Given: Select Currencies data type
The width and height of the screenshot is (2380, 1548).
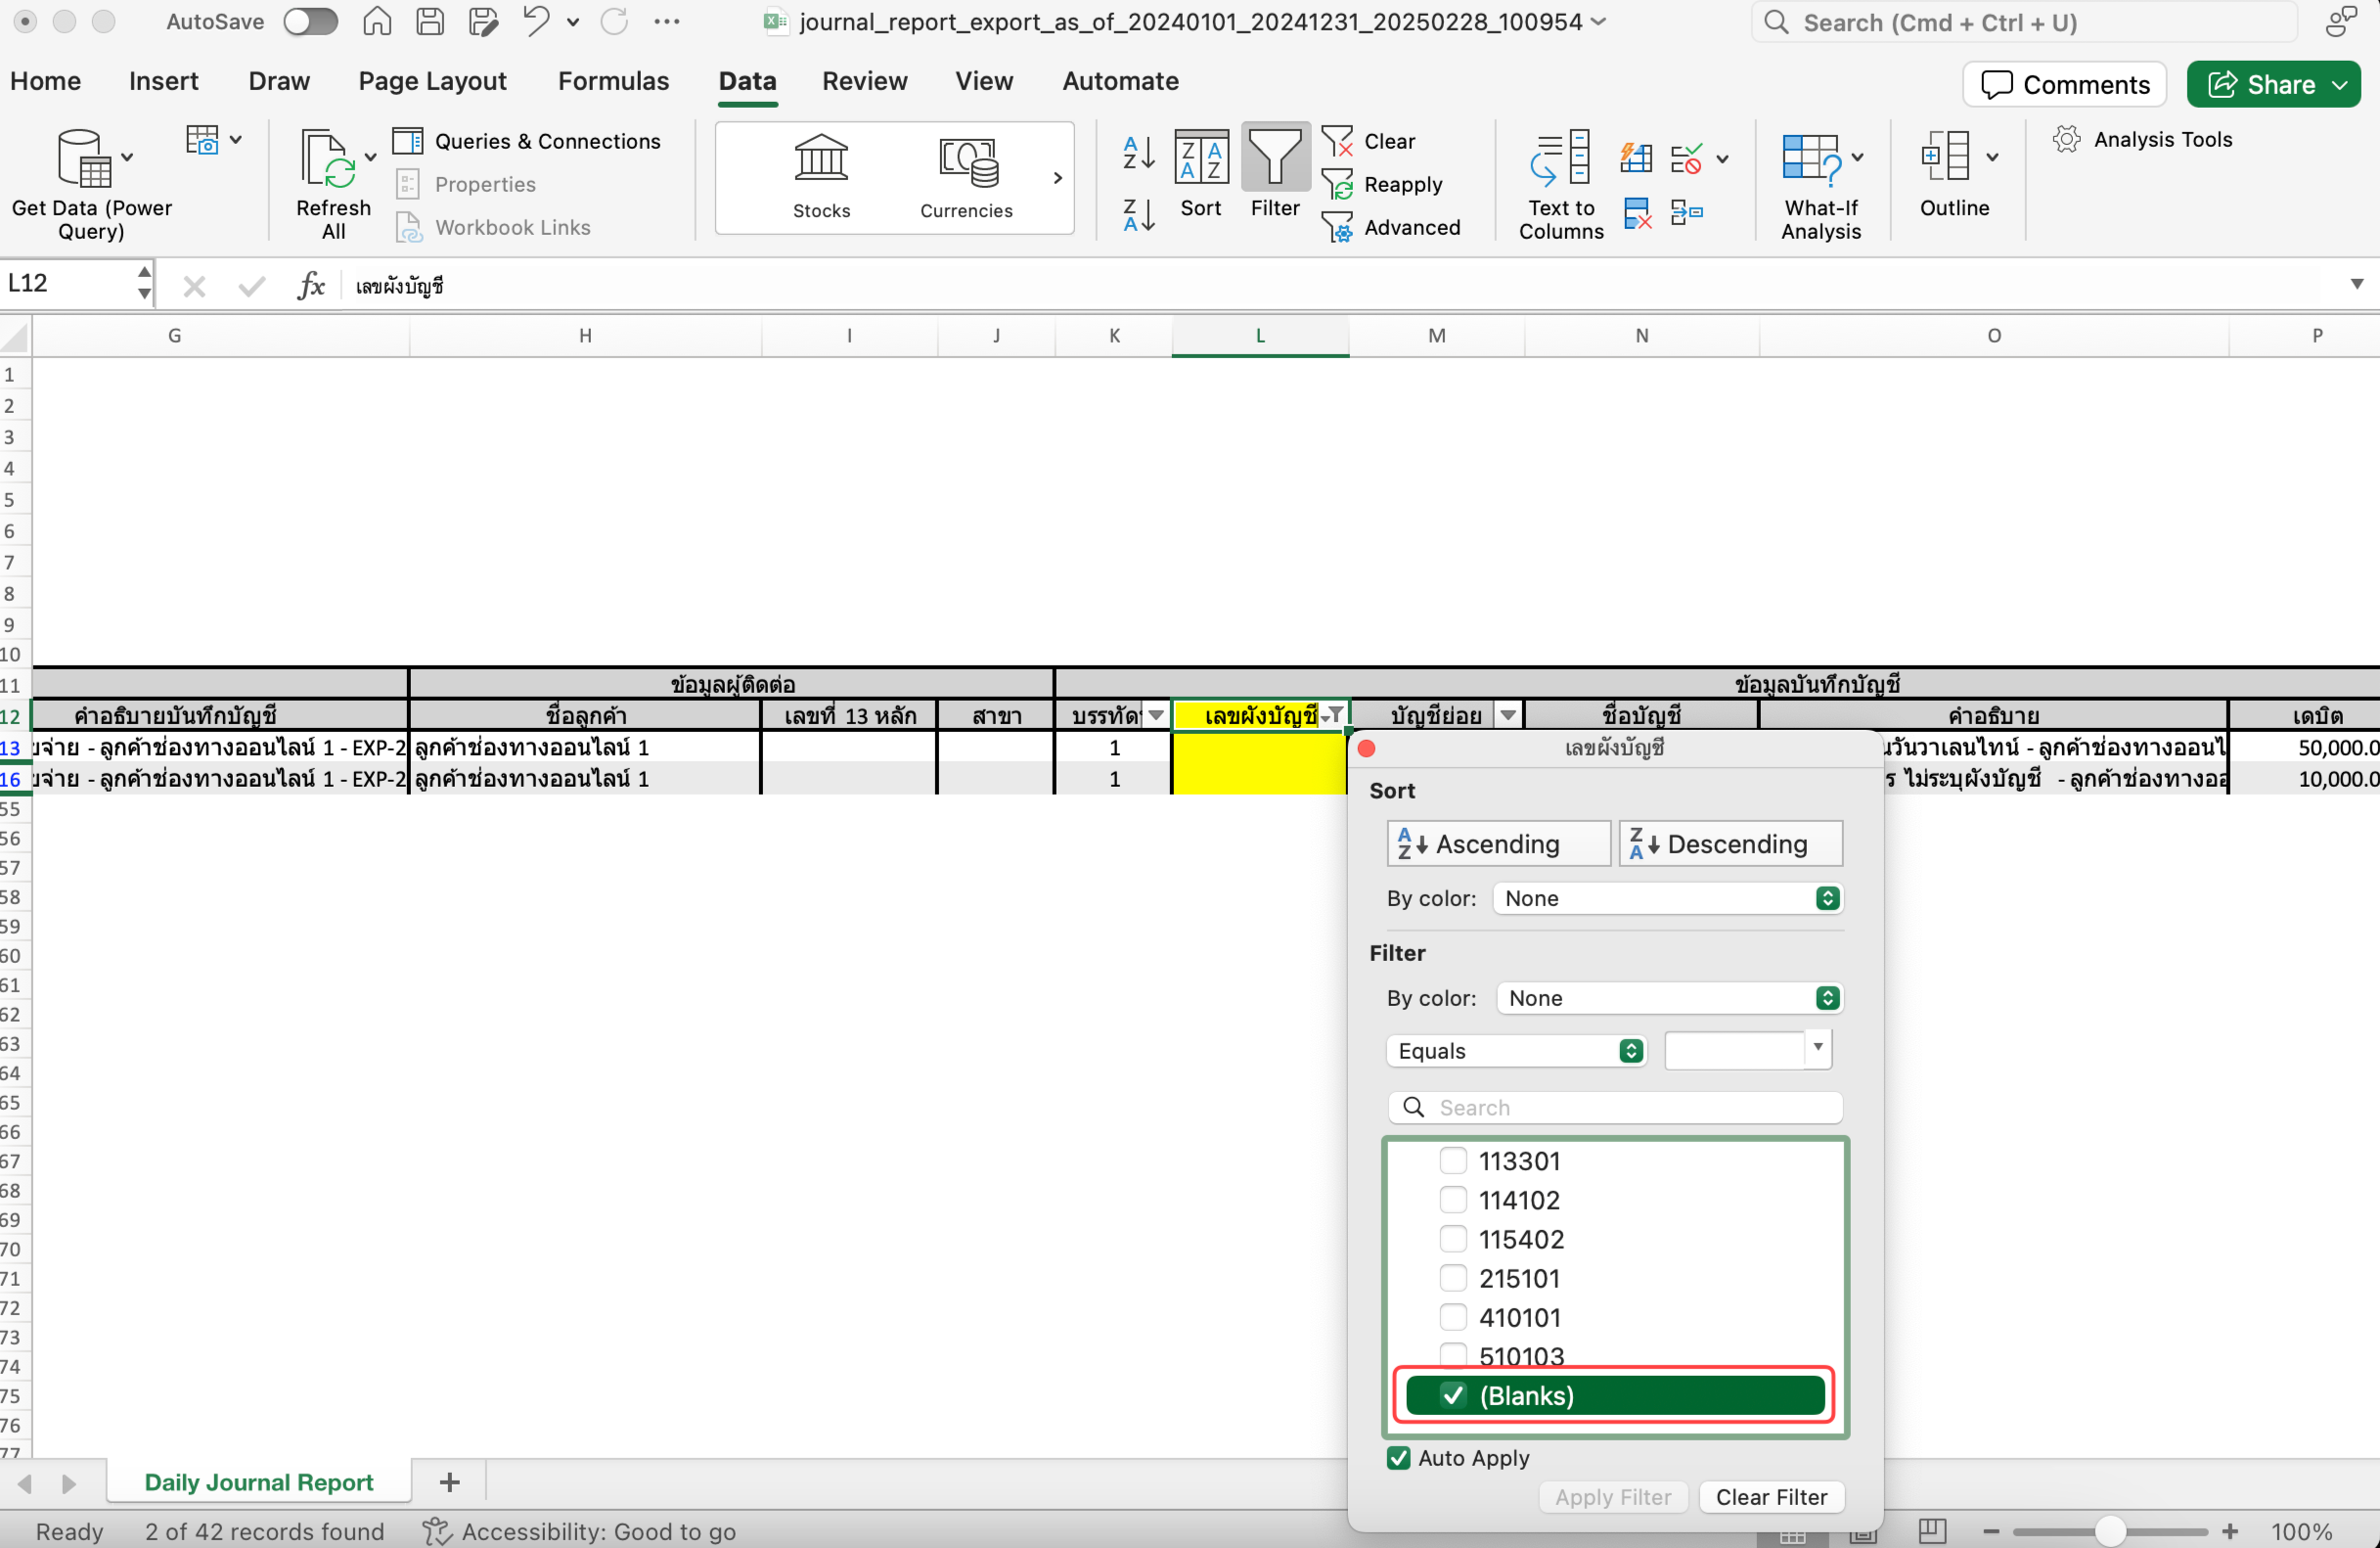Looking at the screenshot, I should click(966, 176).
